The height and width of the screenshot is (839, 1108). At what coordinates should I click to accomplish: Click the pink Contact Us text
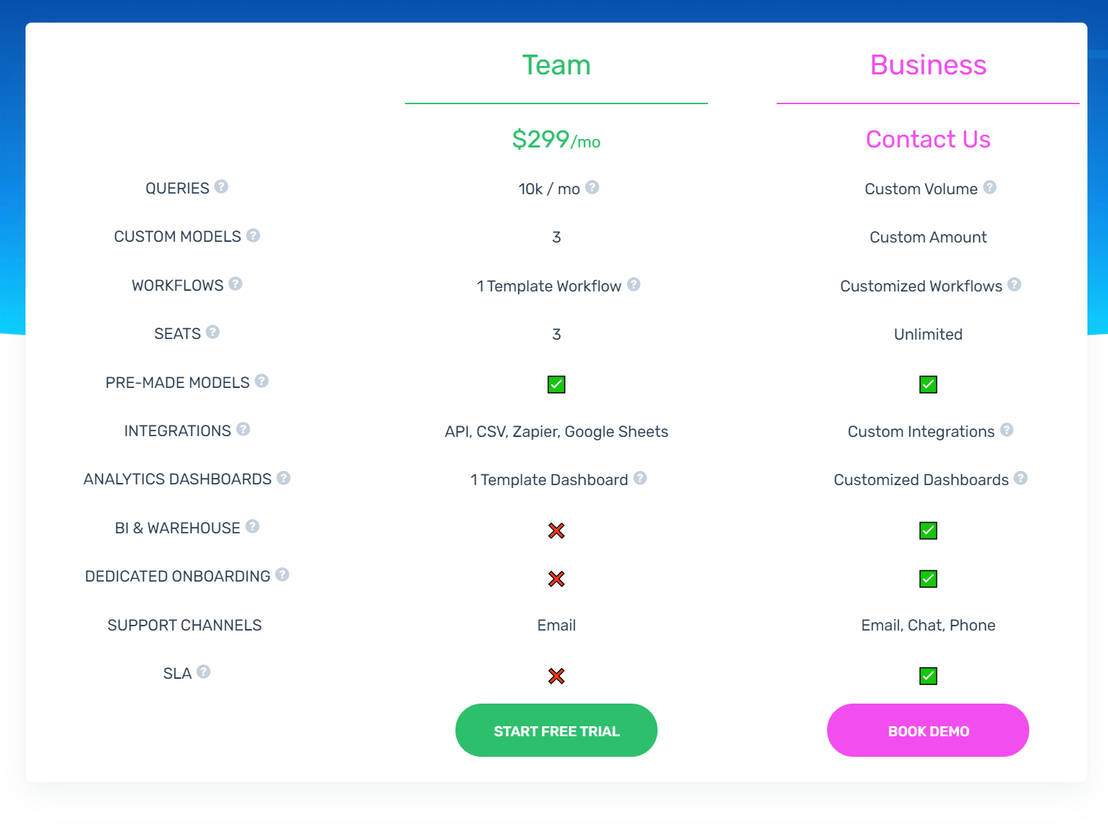[928, 140]
